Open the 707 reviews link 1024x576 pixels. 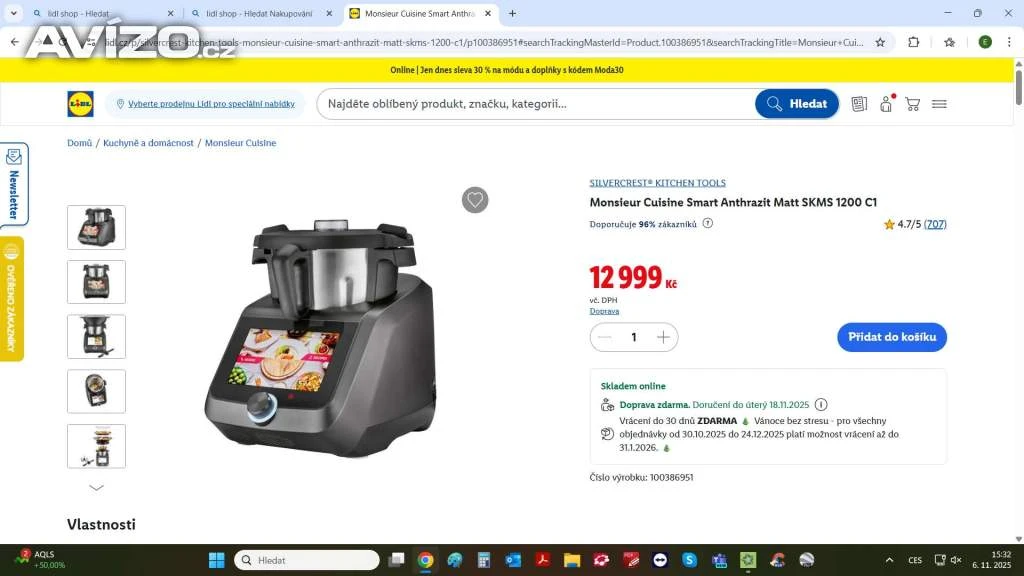click(935, 224)
